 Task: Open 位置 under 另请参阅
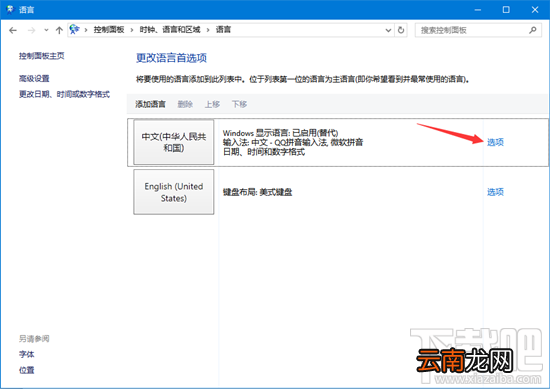(x=26, y=370)
